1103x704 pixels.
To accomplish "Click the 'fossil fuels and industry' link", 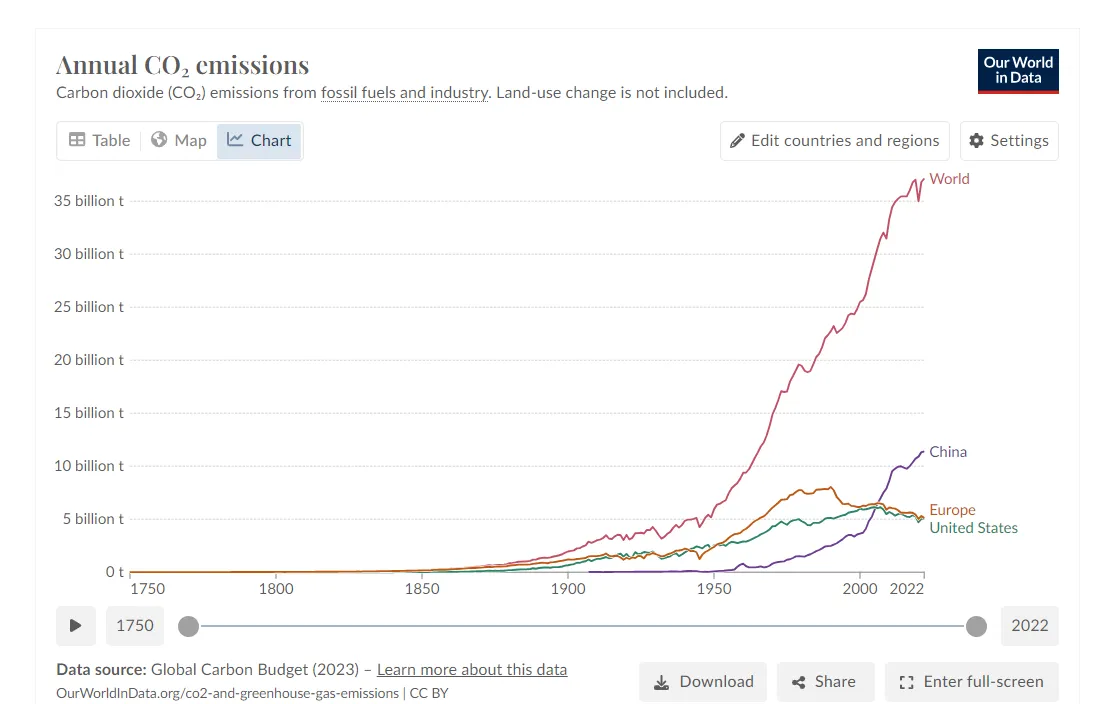I will click(x=404, y=93).
